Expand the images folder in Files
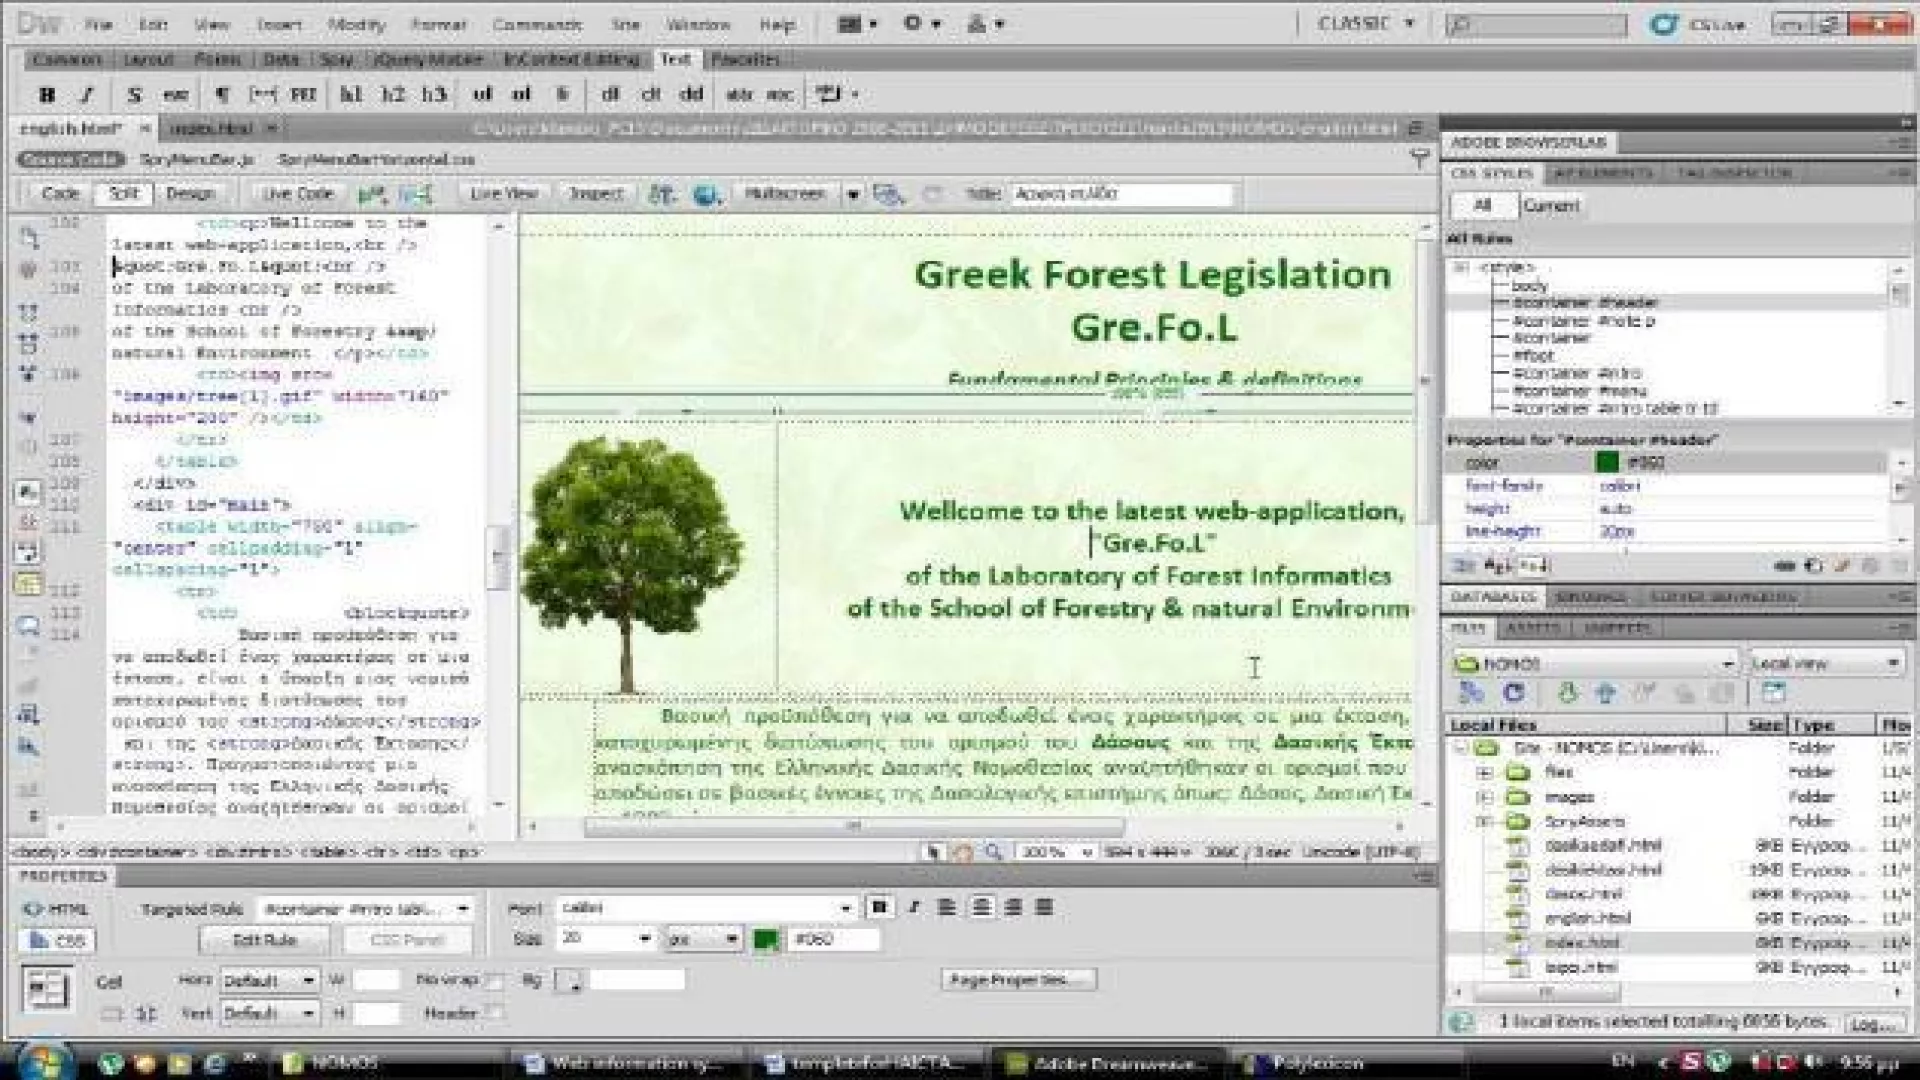The height and width of the screenshot is (1080, 1920). click(x=1485, y=798)
